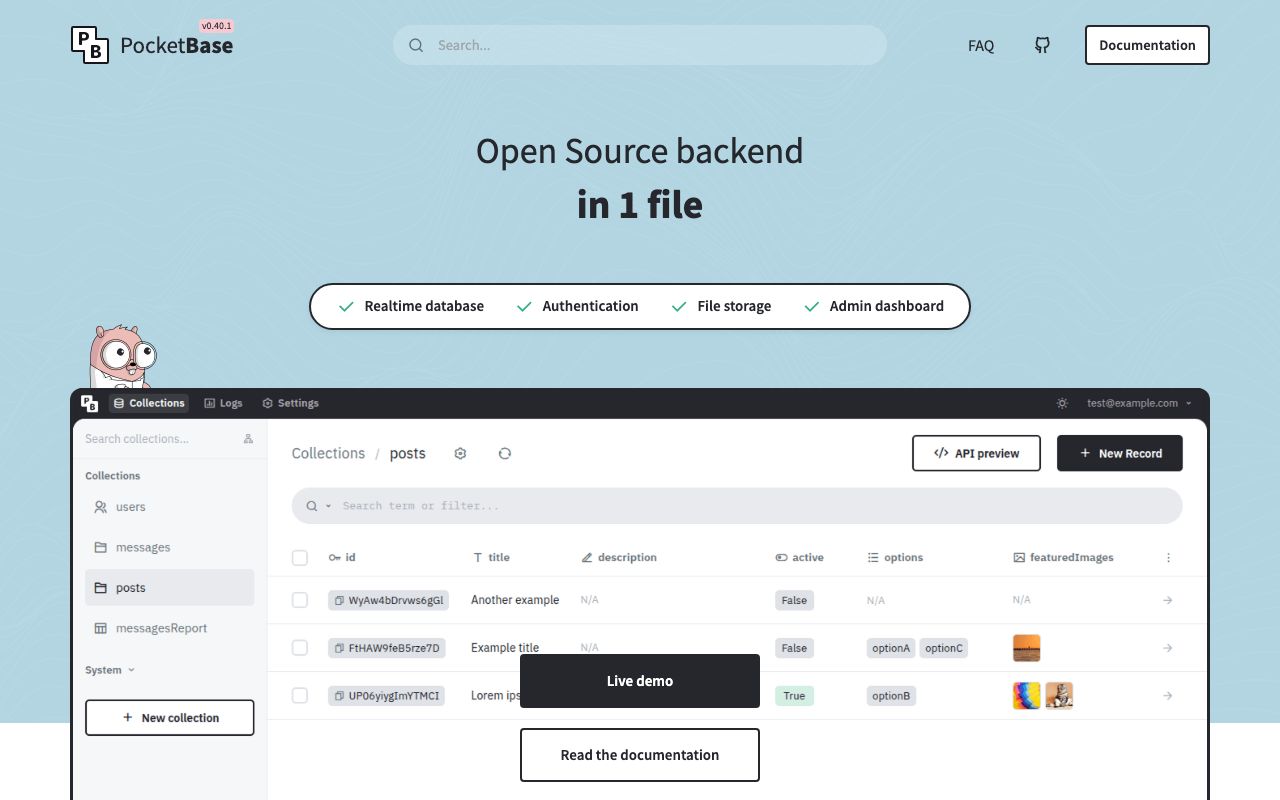1280x800 pixels.
Task: Select the posts collection
Action: pyautogui.click(x=170, y=588)
